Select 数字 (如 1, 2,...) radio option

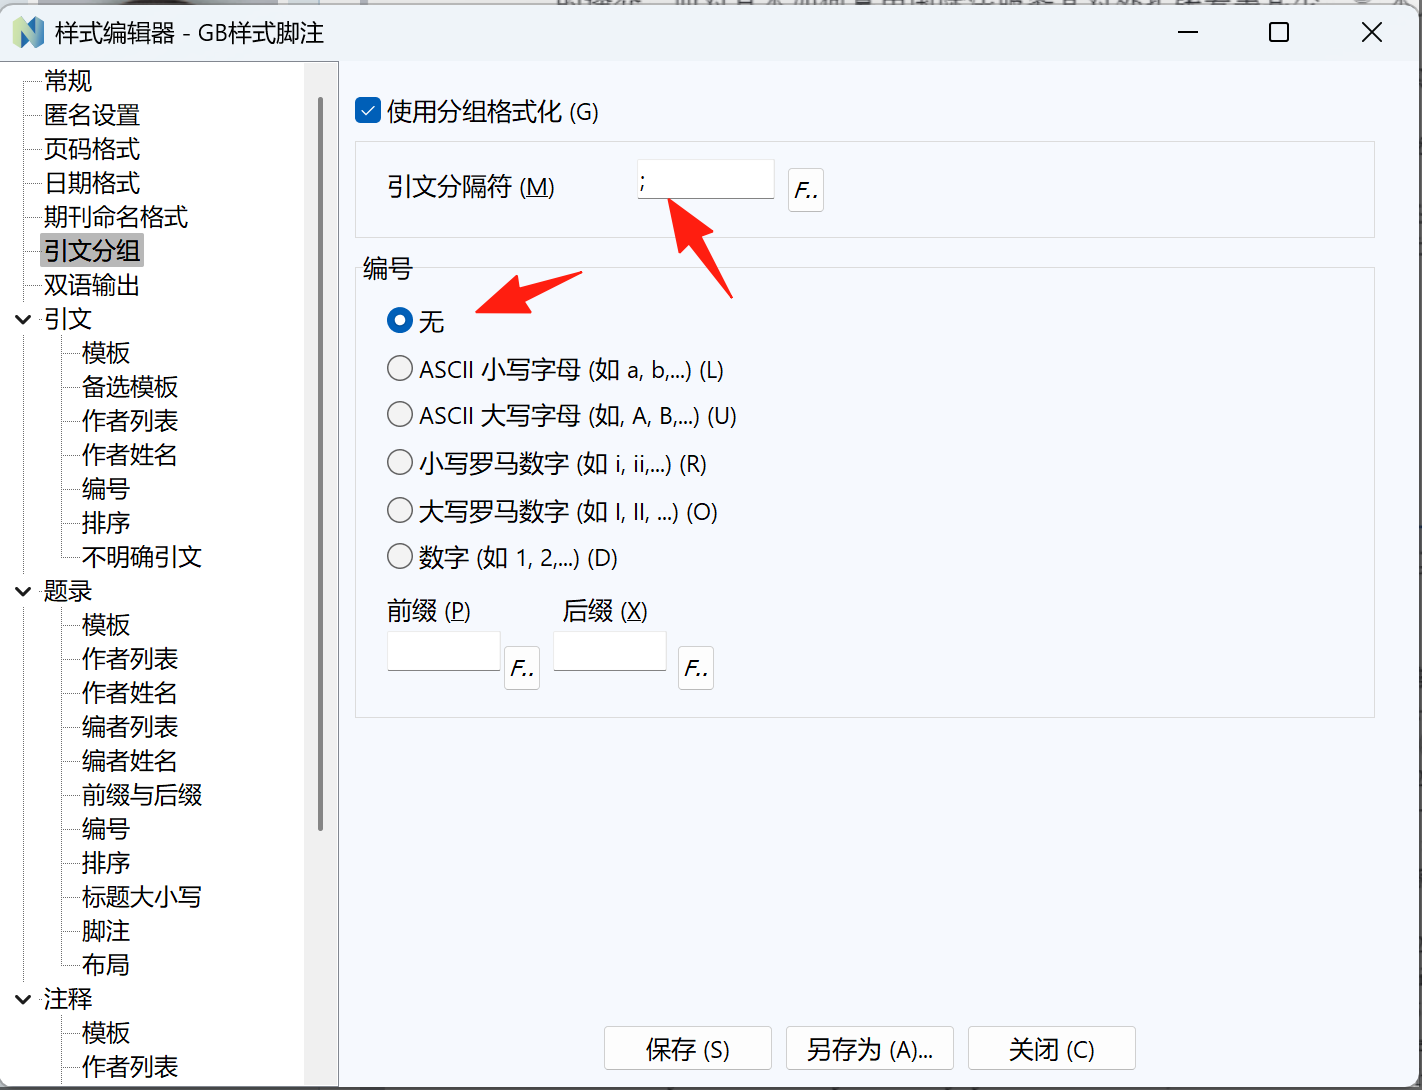click(400, 557)
